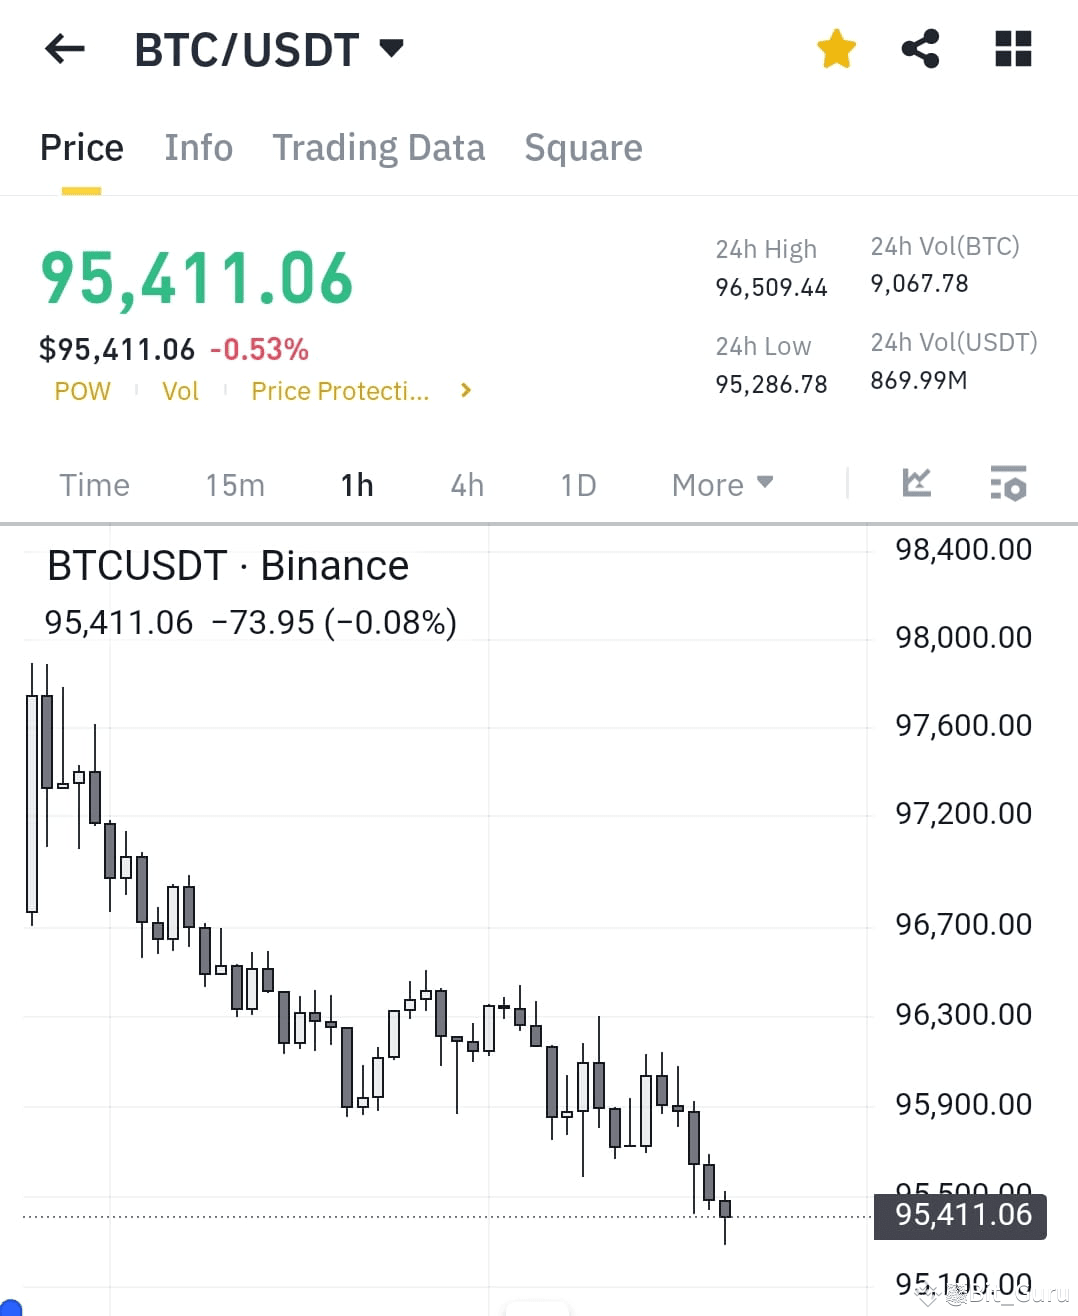
Task: Click the back arrow to return
Action: click(64, 48)
